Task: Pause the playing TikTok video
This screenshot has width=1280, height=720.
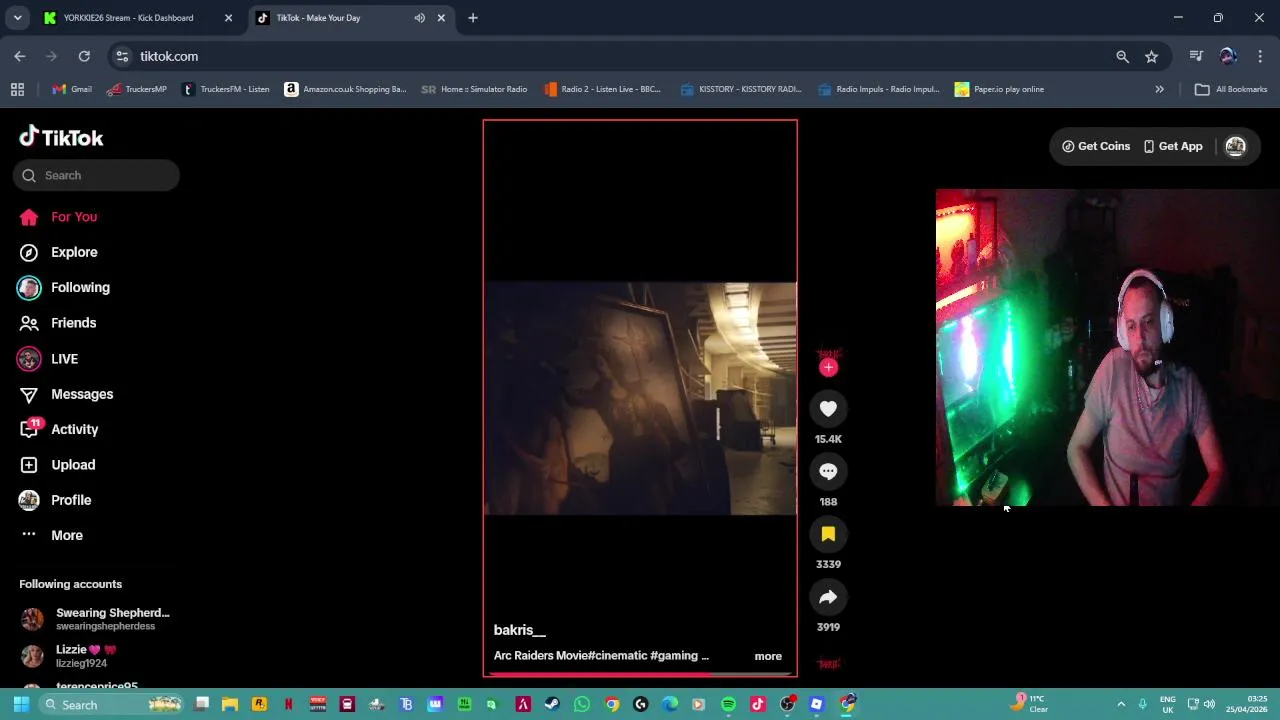Action: 640,398
